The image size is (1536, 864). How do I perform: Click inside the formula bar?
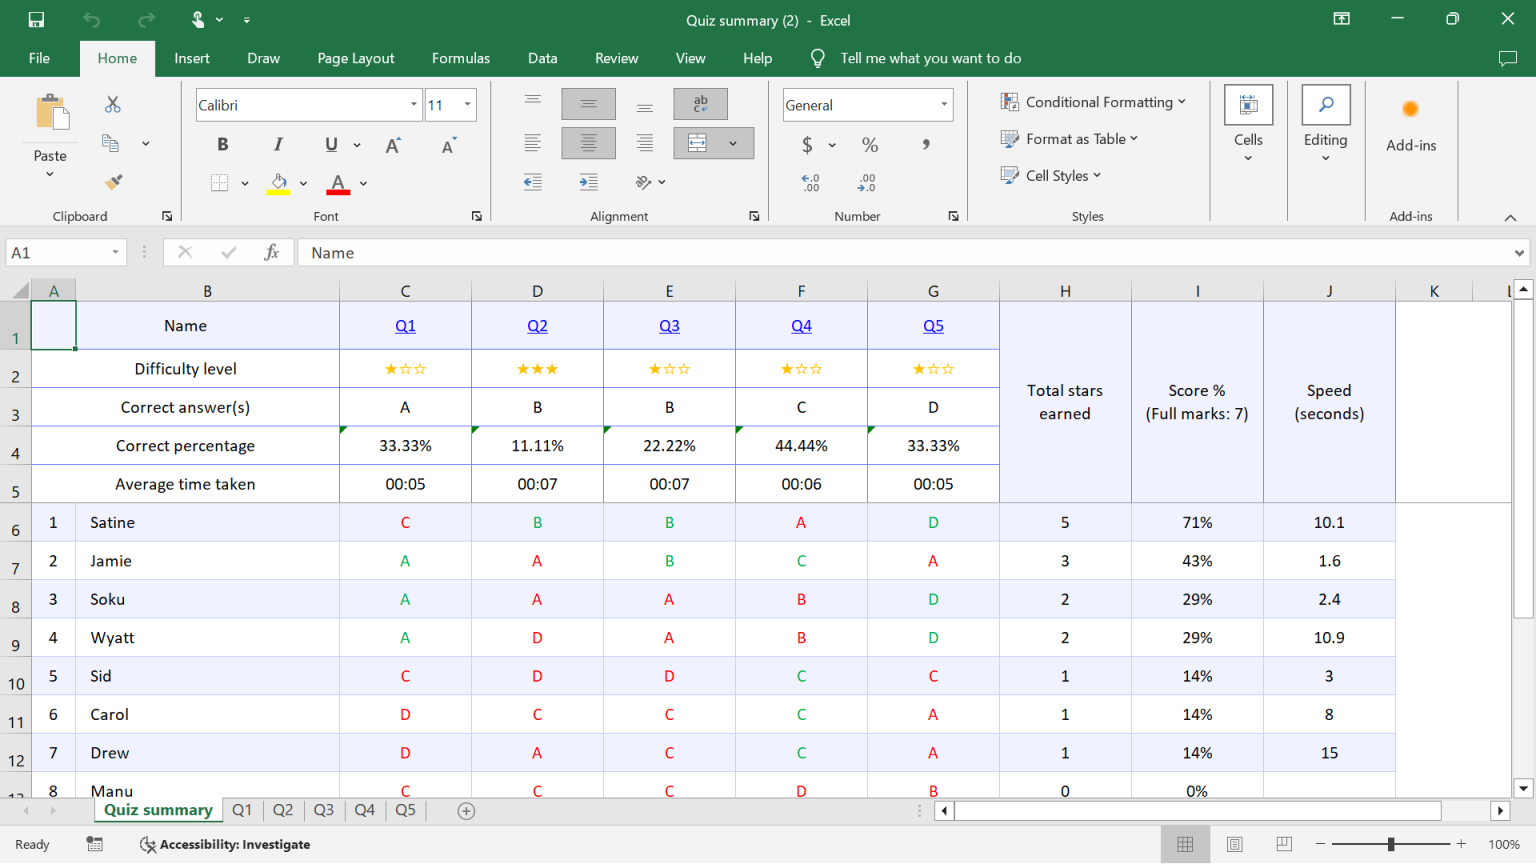(x=700, y=252)
